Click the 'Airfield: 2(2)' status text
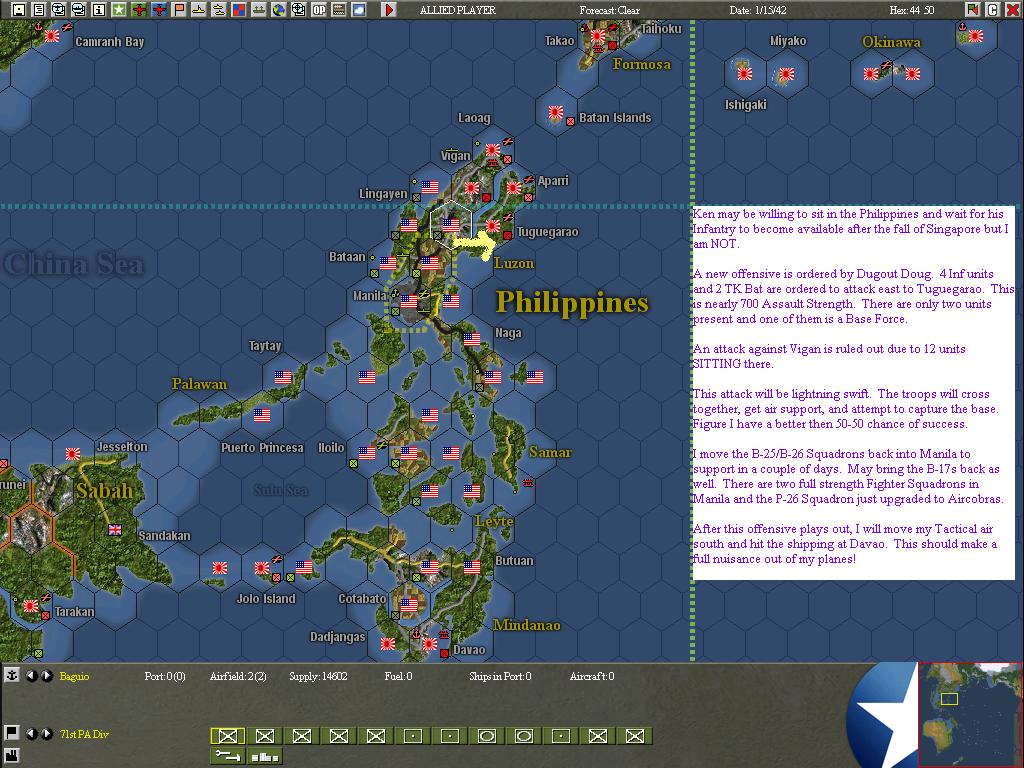Screen dimensions: 1024x768 tap(238, 676)
